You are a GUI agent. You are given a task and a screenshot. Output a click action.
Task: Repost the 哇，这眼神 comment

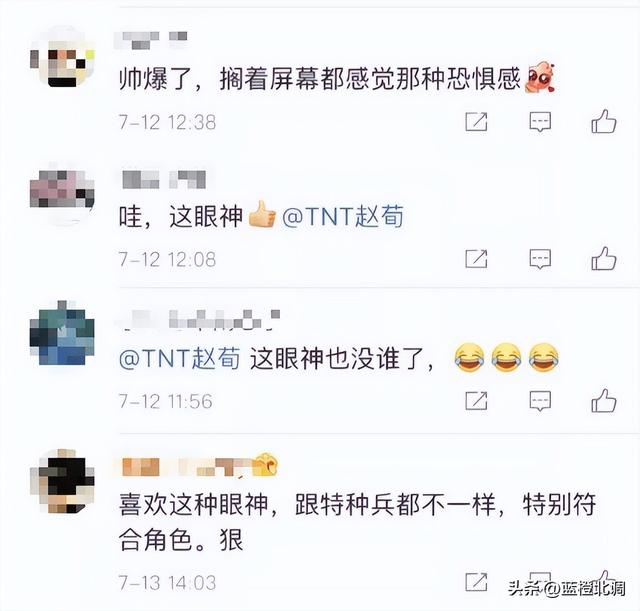[476, 259]
